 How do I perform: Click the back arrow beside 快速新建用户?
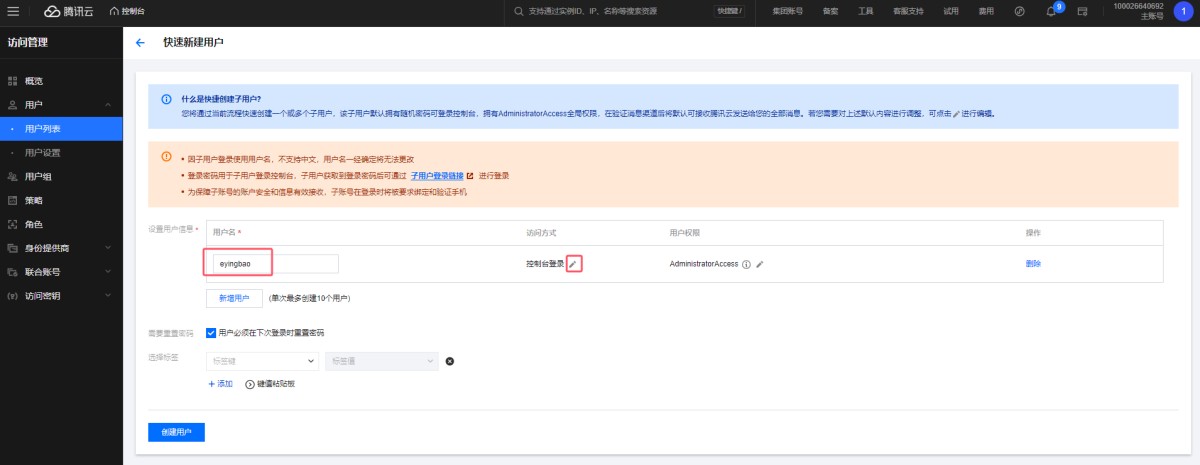click(x=140, y=43)
